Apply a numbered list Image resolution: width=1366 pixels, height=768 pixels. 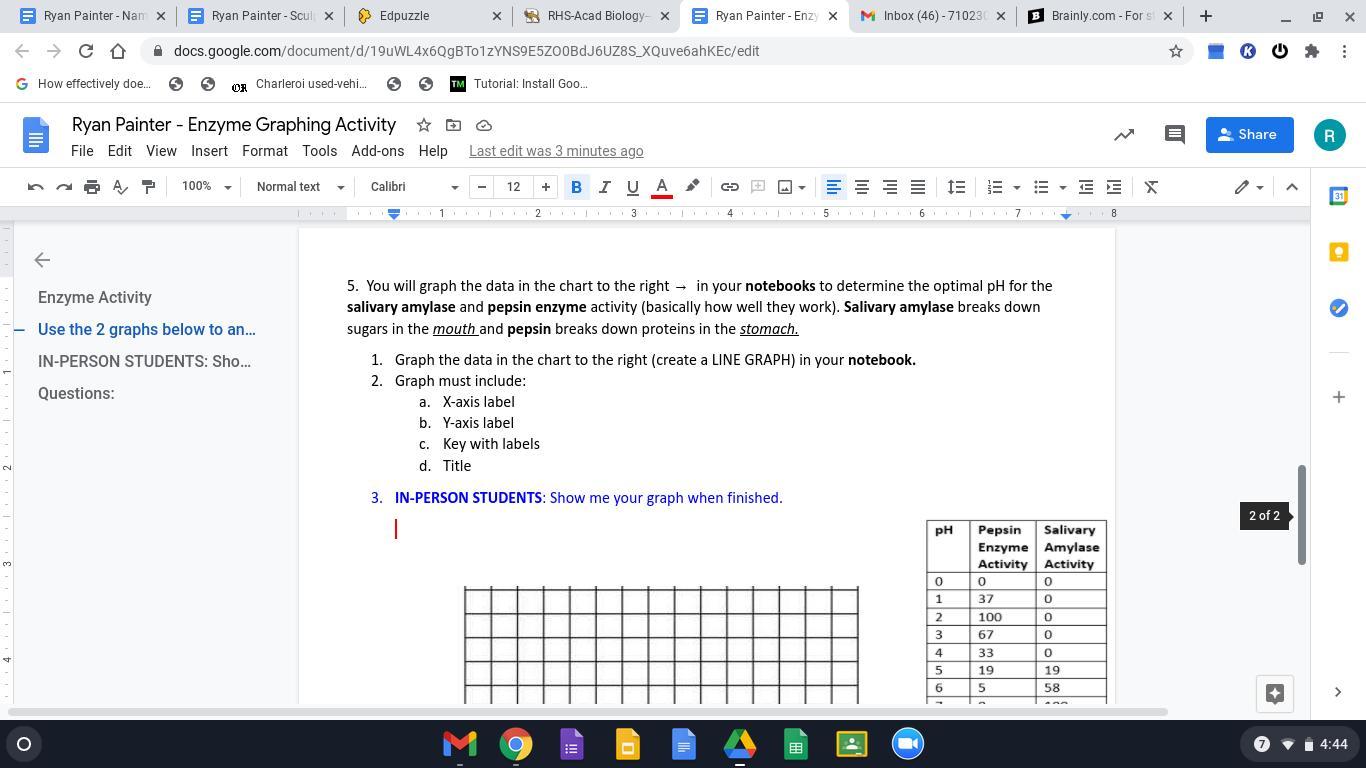click(994, 187)
